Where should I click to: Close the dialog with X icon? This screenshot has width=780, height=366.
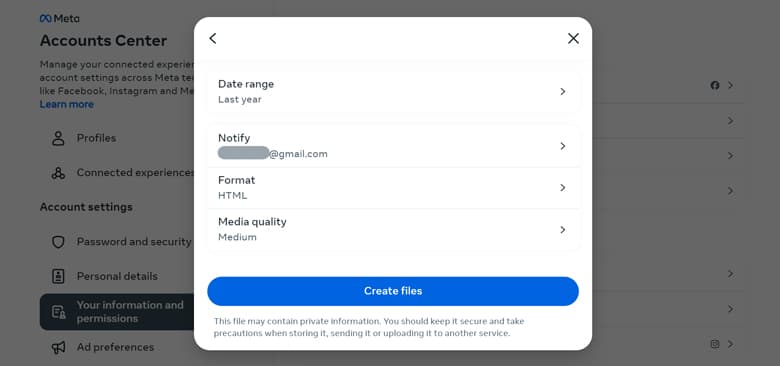(573, 38)
